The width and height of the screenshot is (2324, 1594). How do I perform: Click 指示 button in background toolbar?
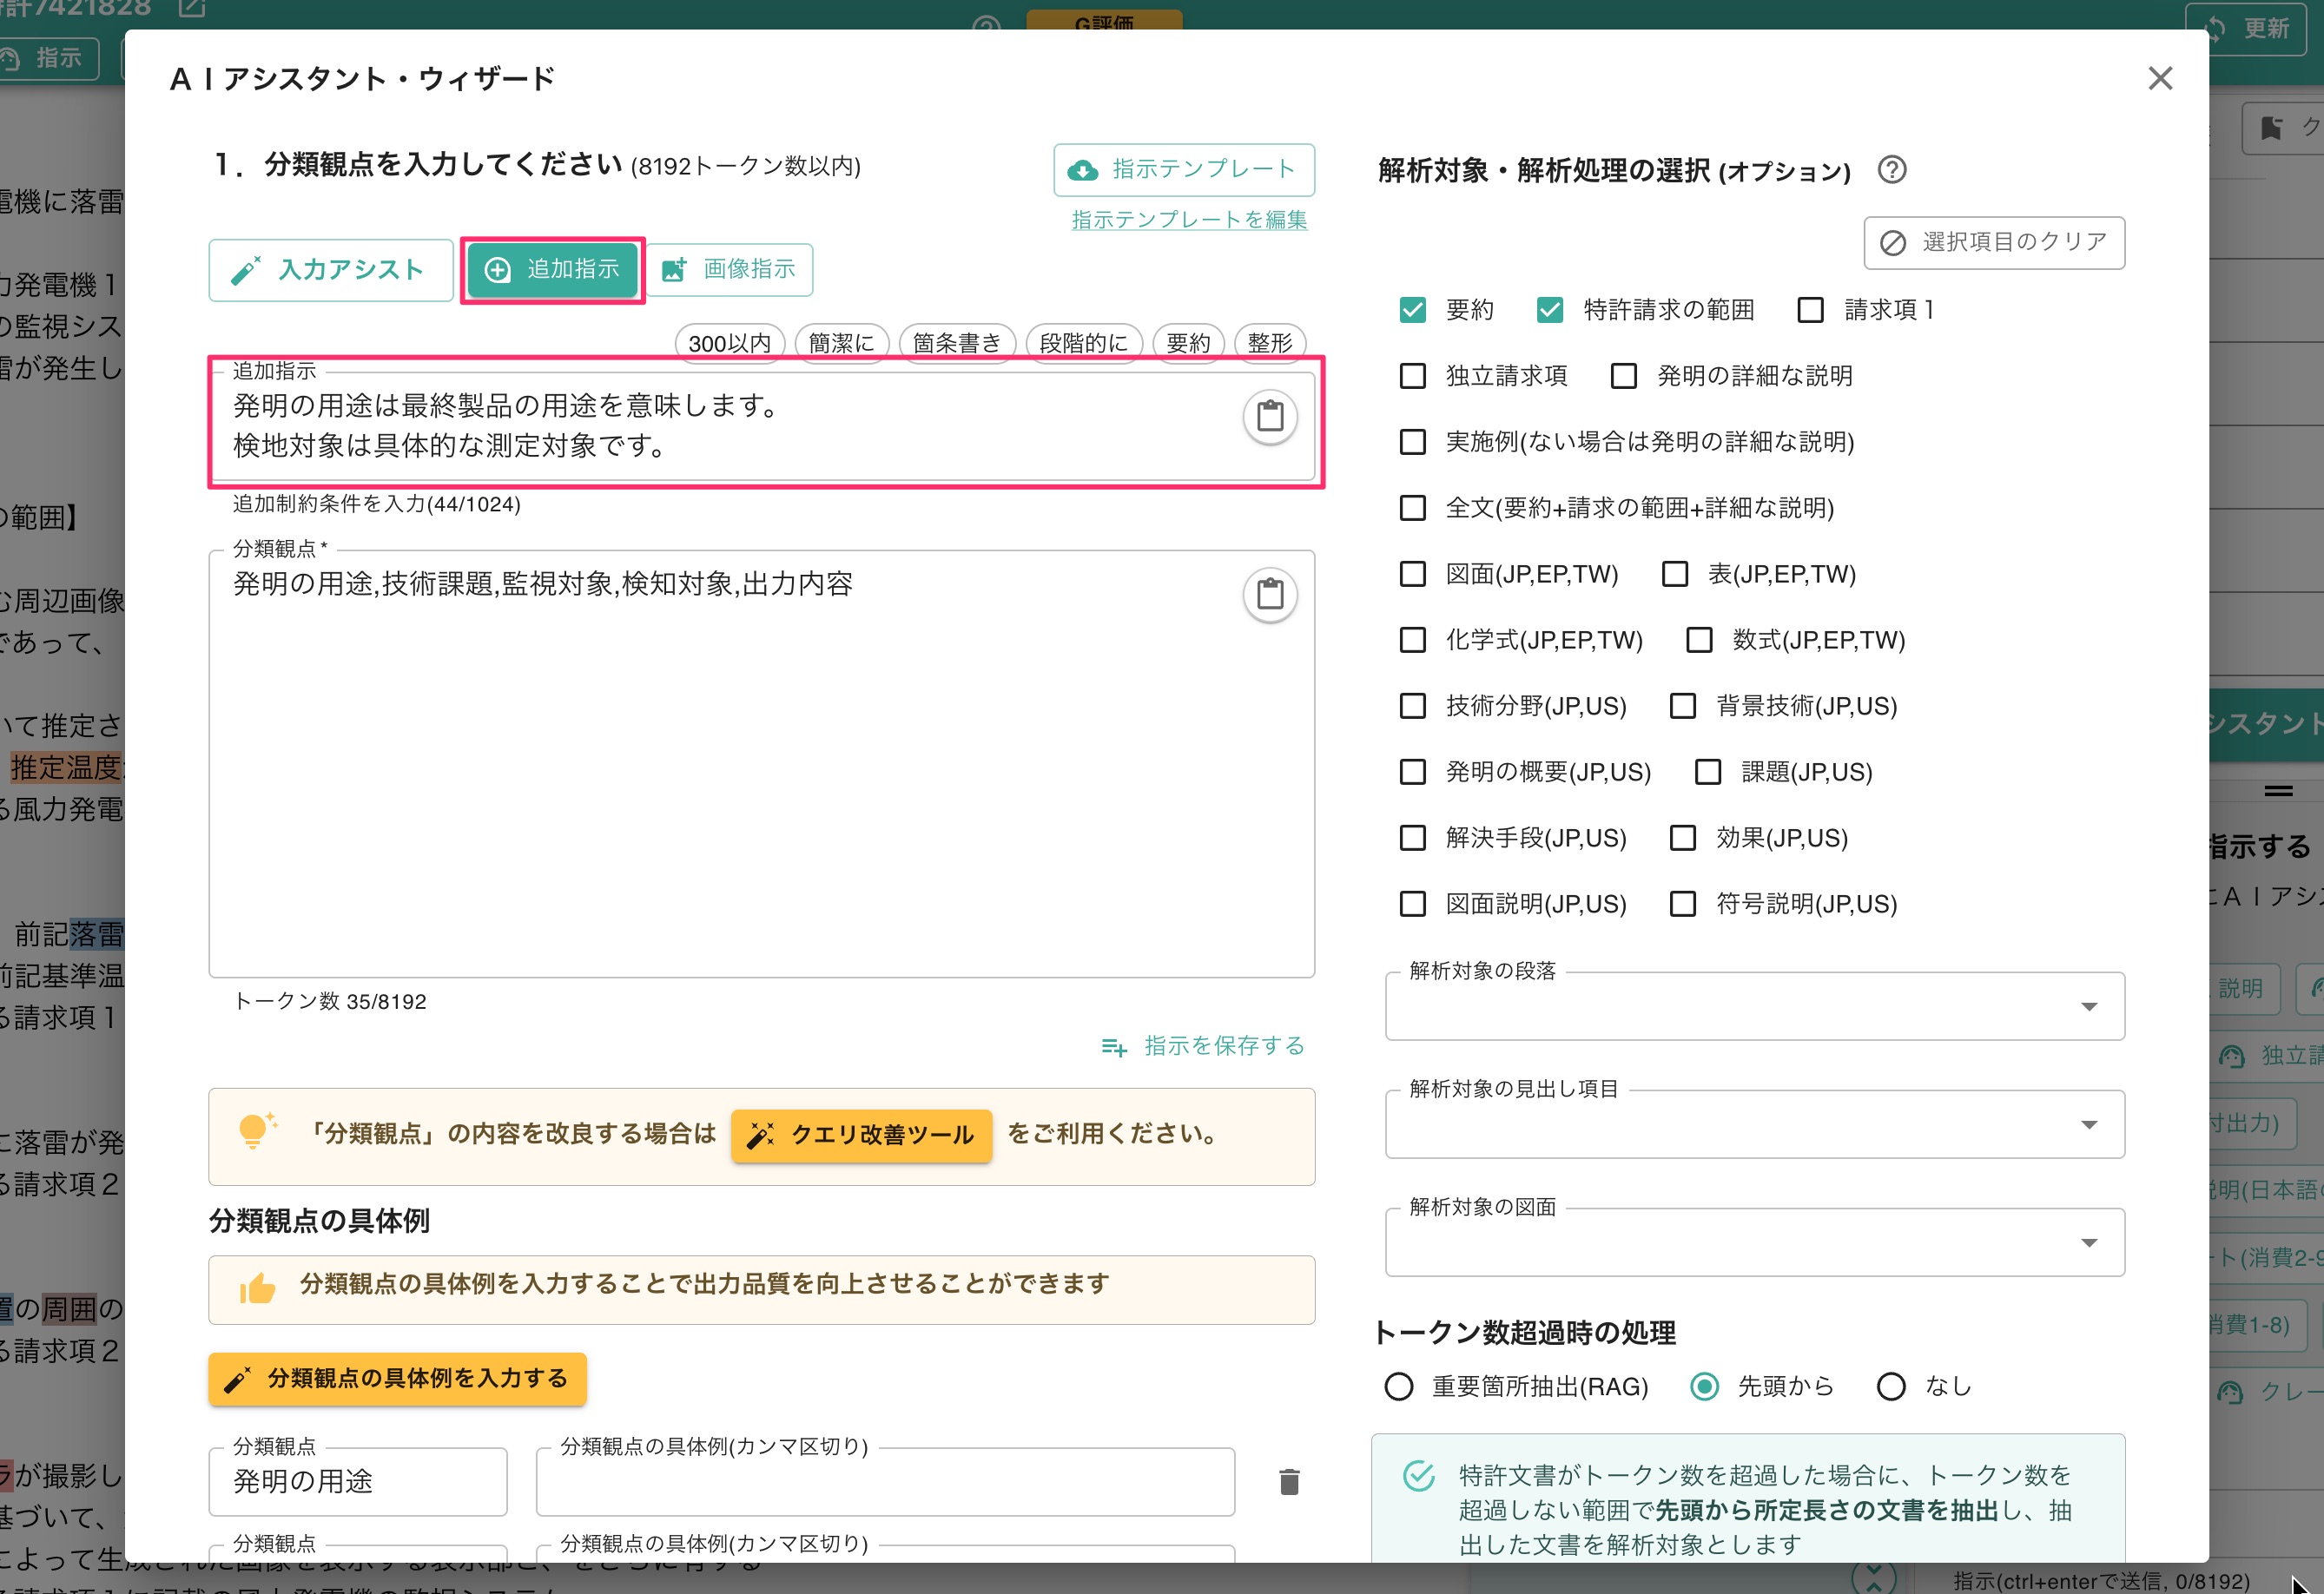(x=46, y=58)
